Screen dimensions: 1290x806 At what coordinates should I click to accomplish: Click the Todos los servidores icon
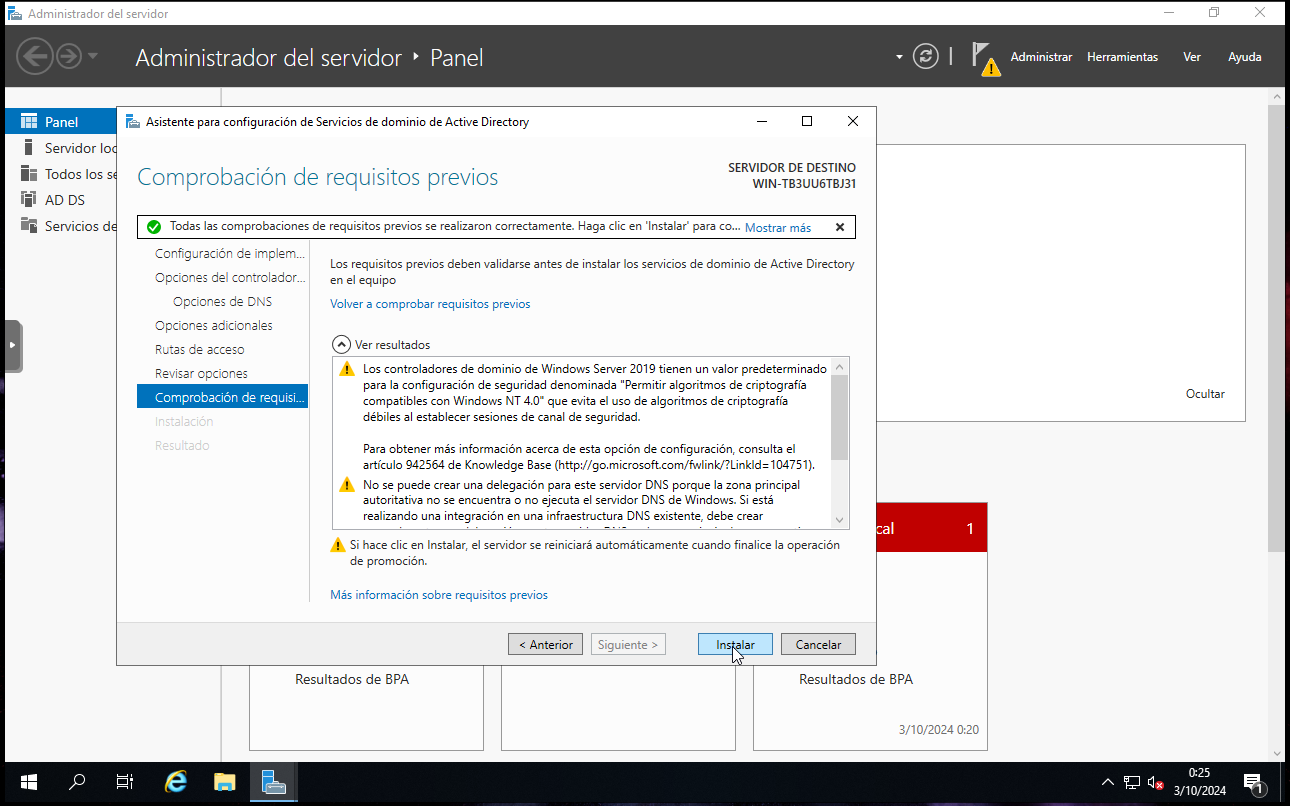28,174
